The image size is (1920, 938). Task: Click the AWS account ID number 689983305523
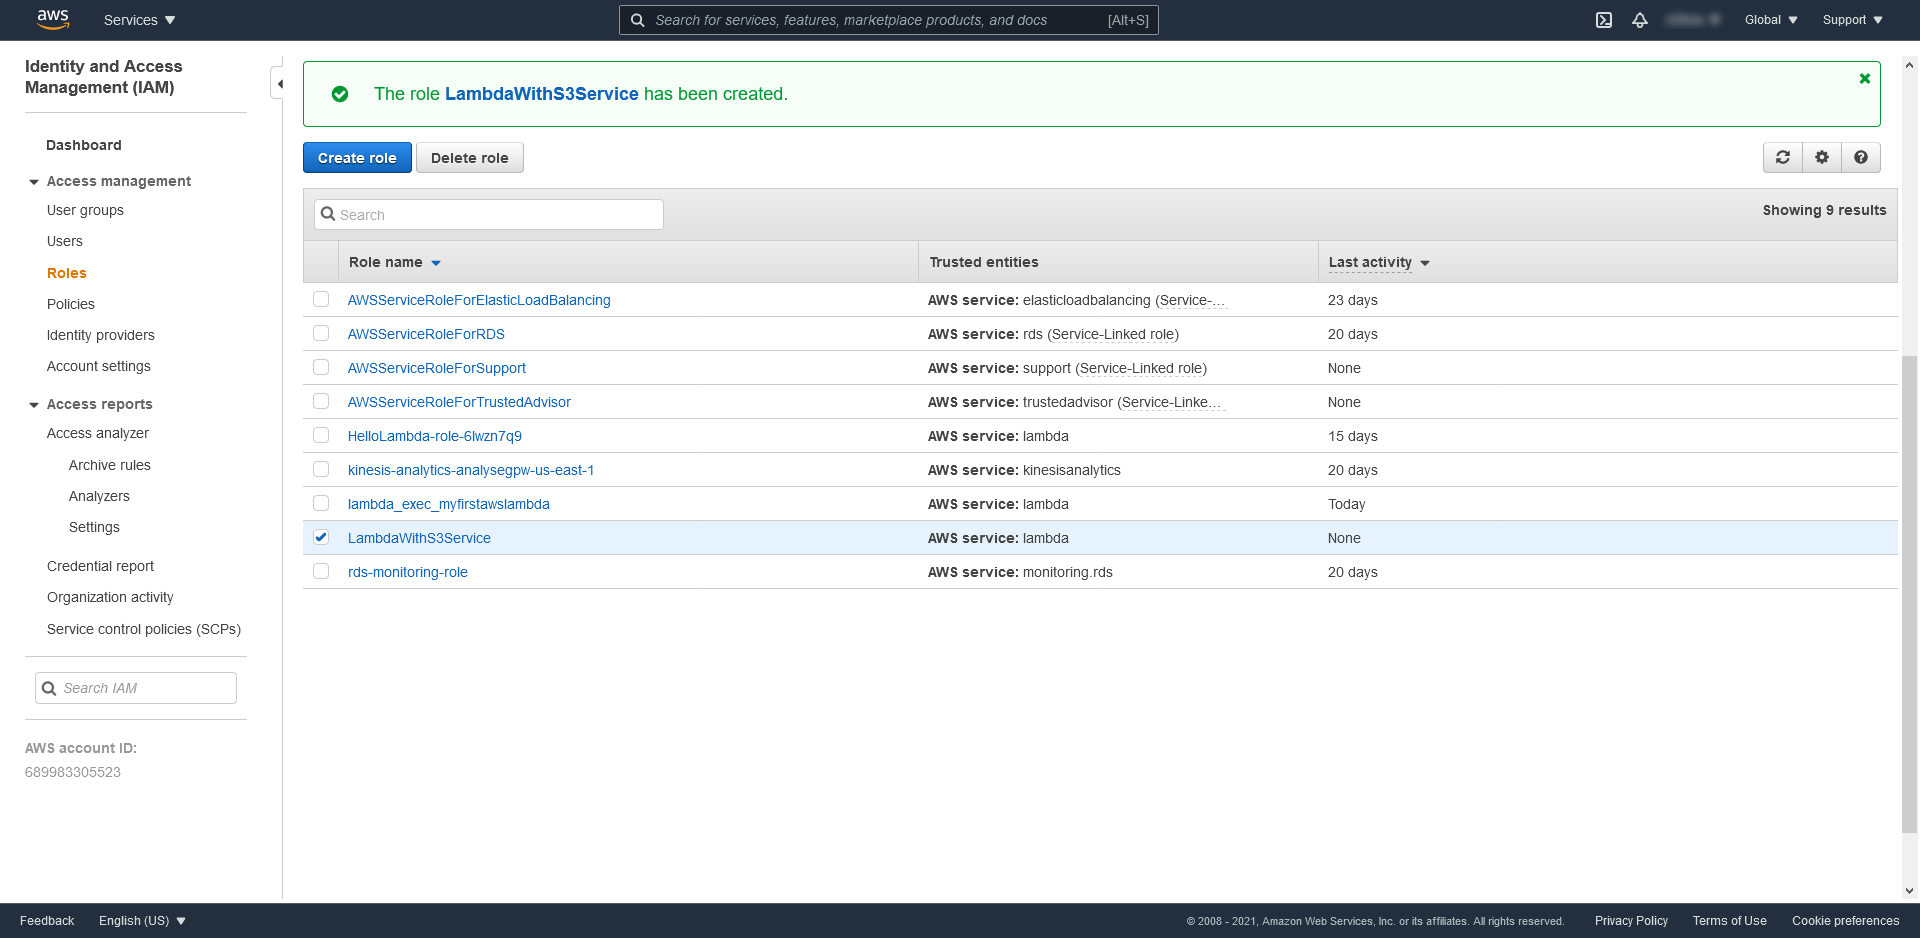point(73,772)
